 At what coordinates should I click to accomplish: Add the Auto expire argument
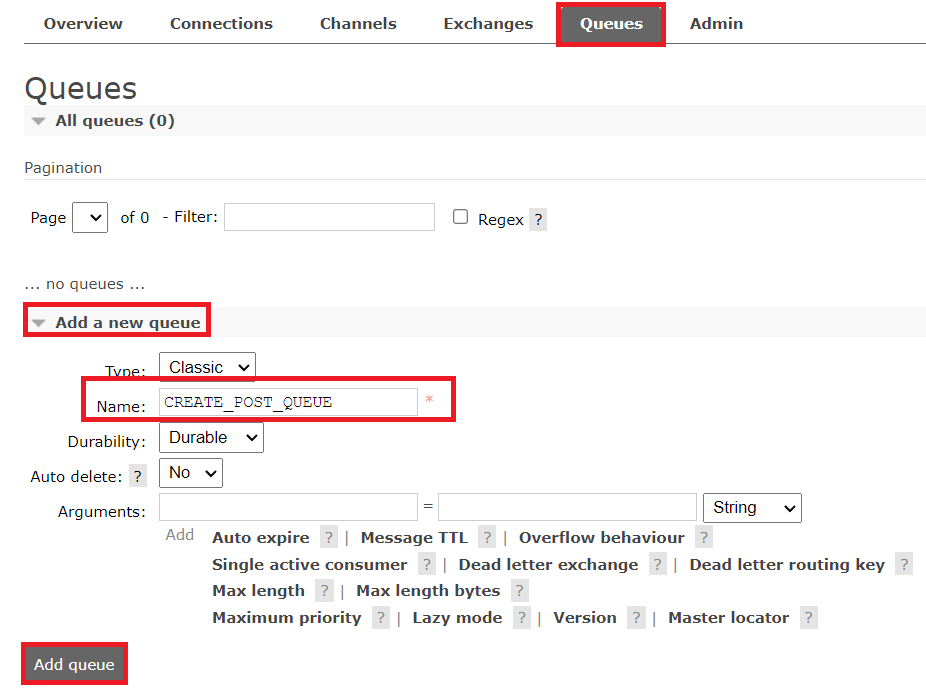click(x=260, y=537)
